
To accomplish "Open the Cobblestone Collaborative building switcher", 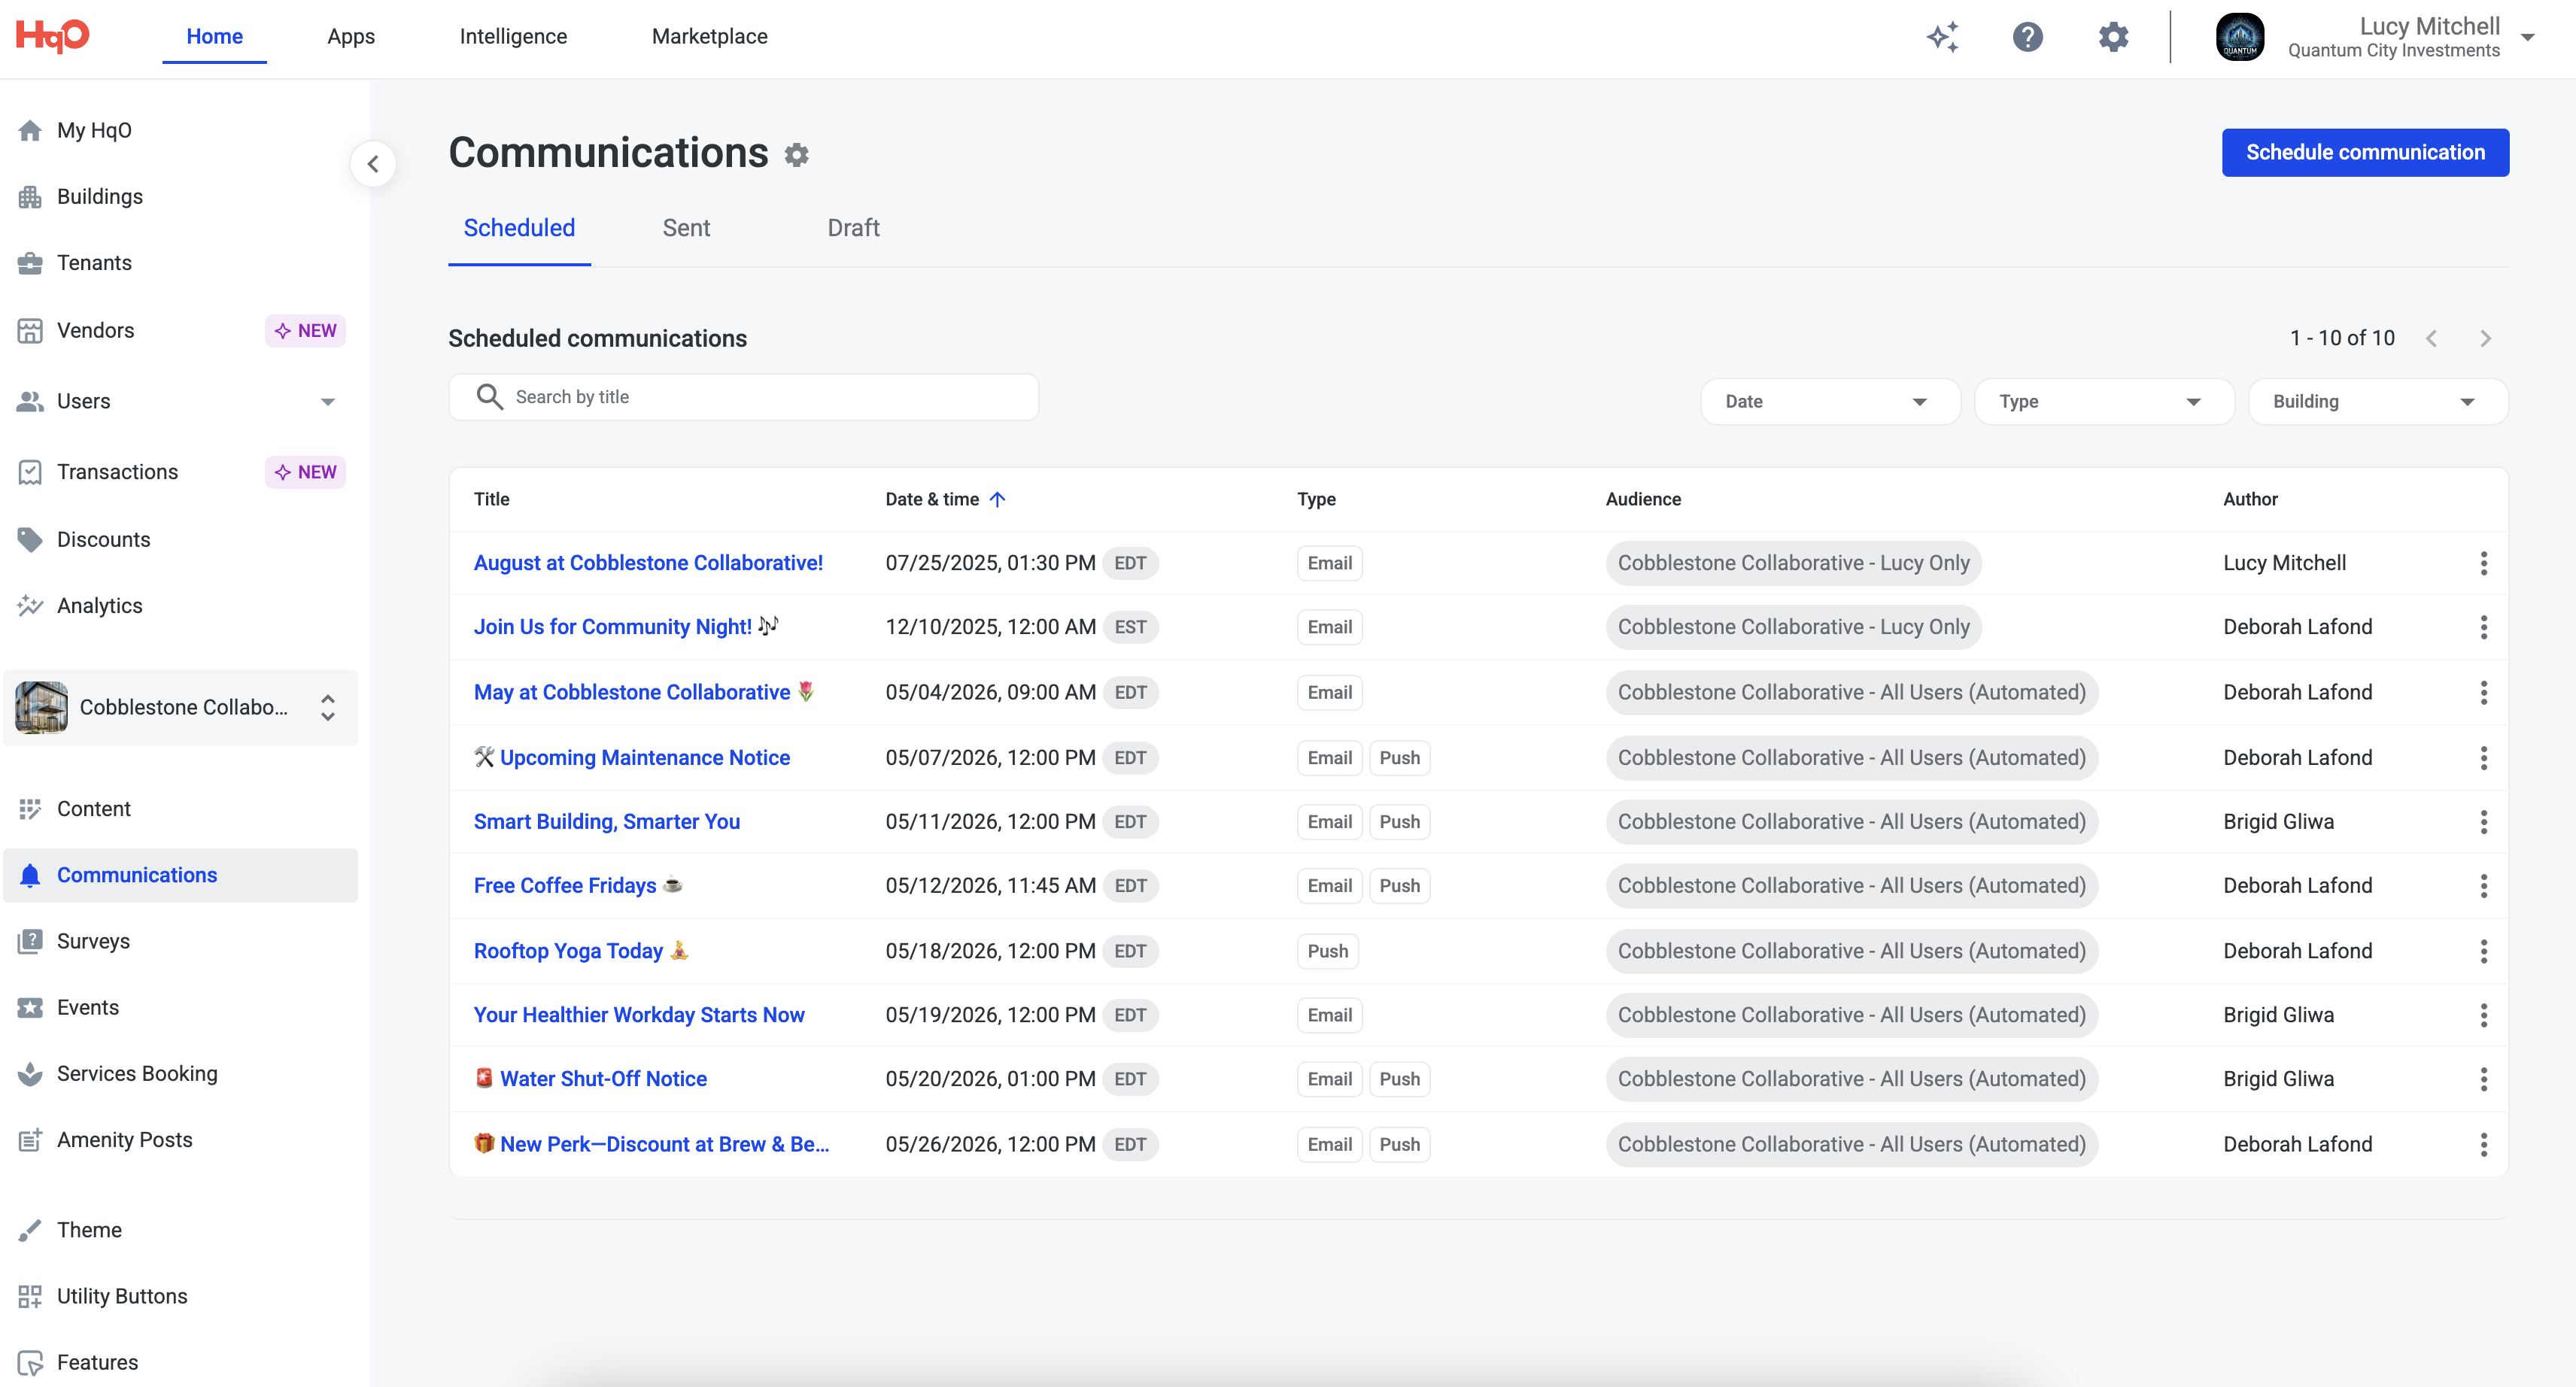I will tap(180, 708).
